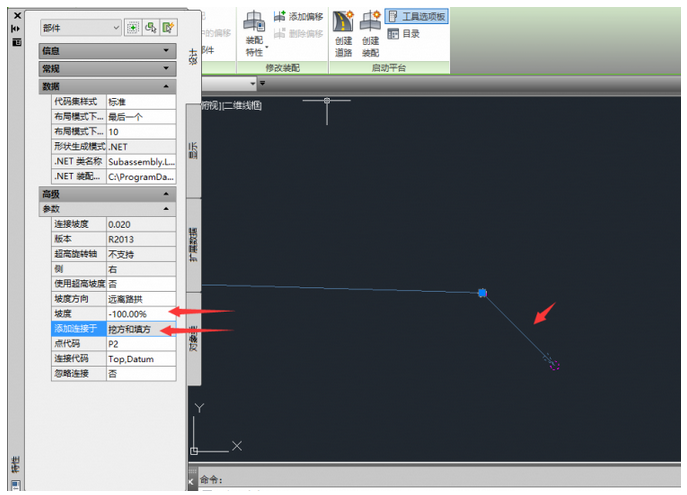The image size is (687, 495).
Task: Open the 目录 catalog button
Action: click(404, 34)
